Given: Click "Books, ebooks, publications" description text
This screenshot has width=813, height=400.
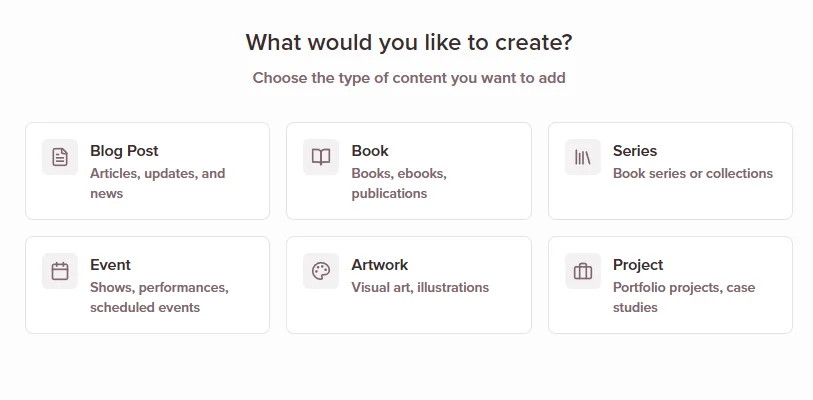Looking at the screenshot, I should (399, 183).
